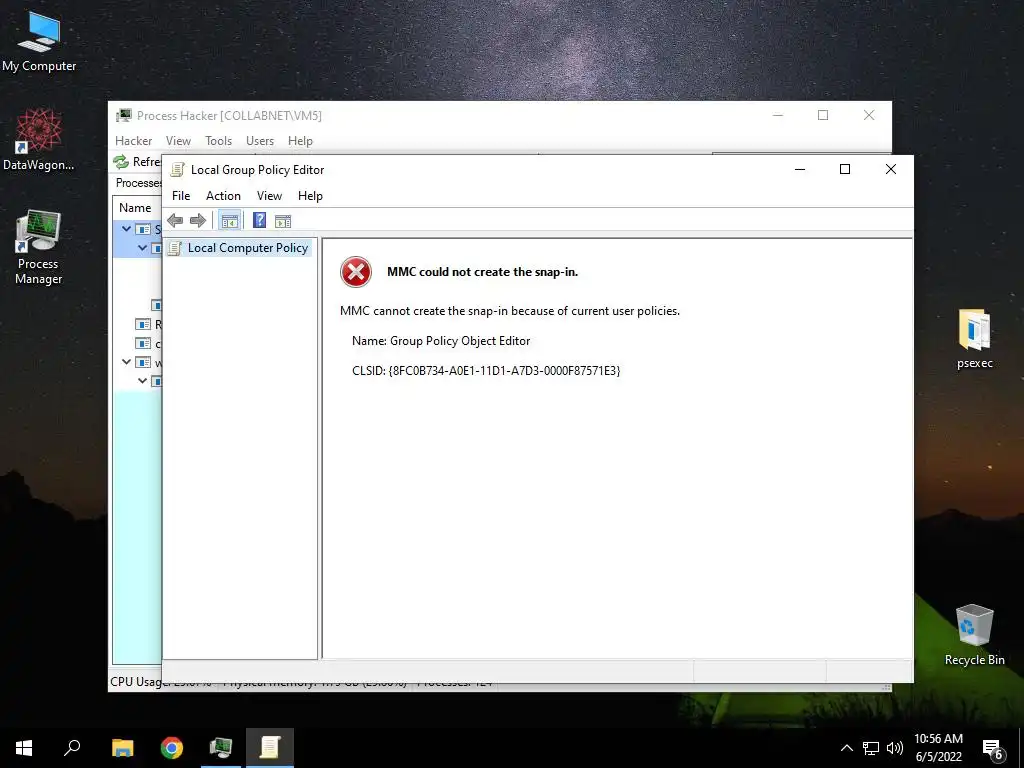
Task: Click Name column header in Process Hacker
Action: click(x=135, y=208)
